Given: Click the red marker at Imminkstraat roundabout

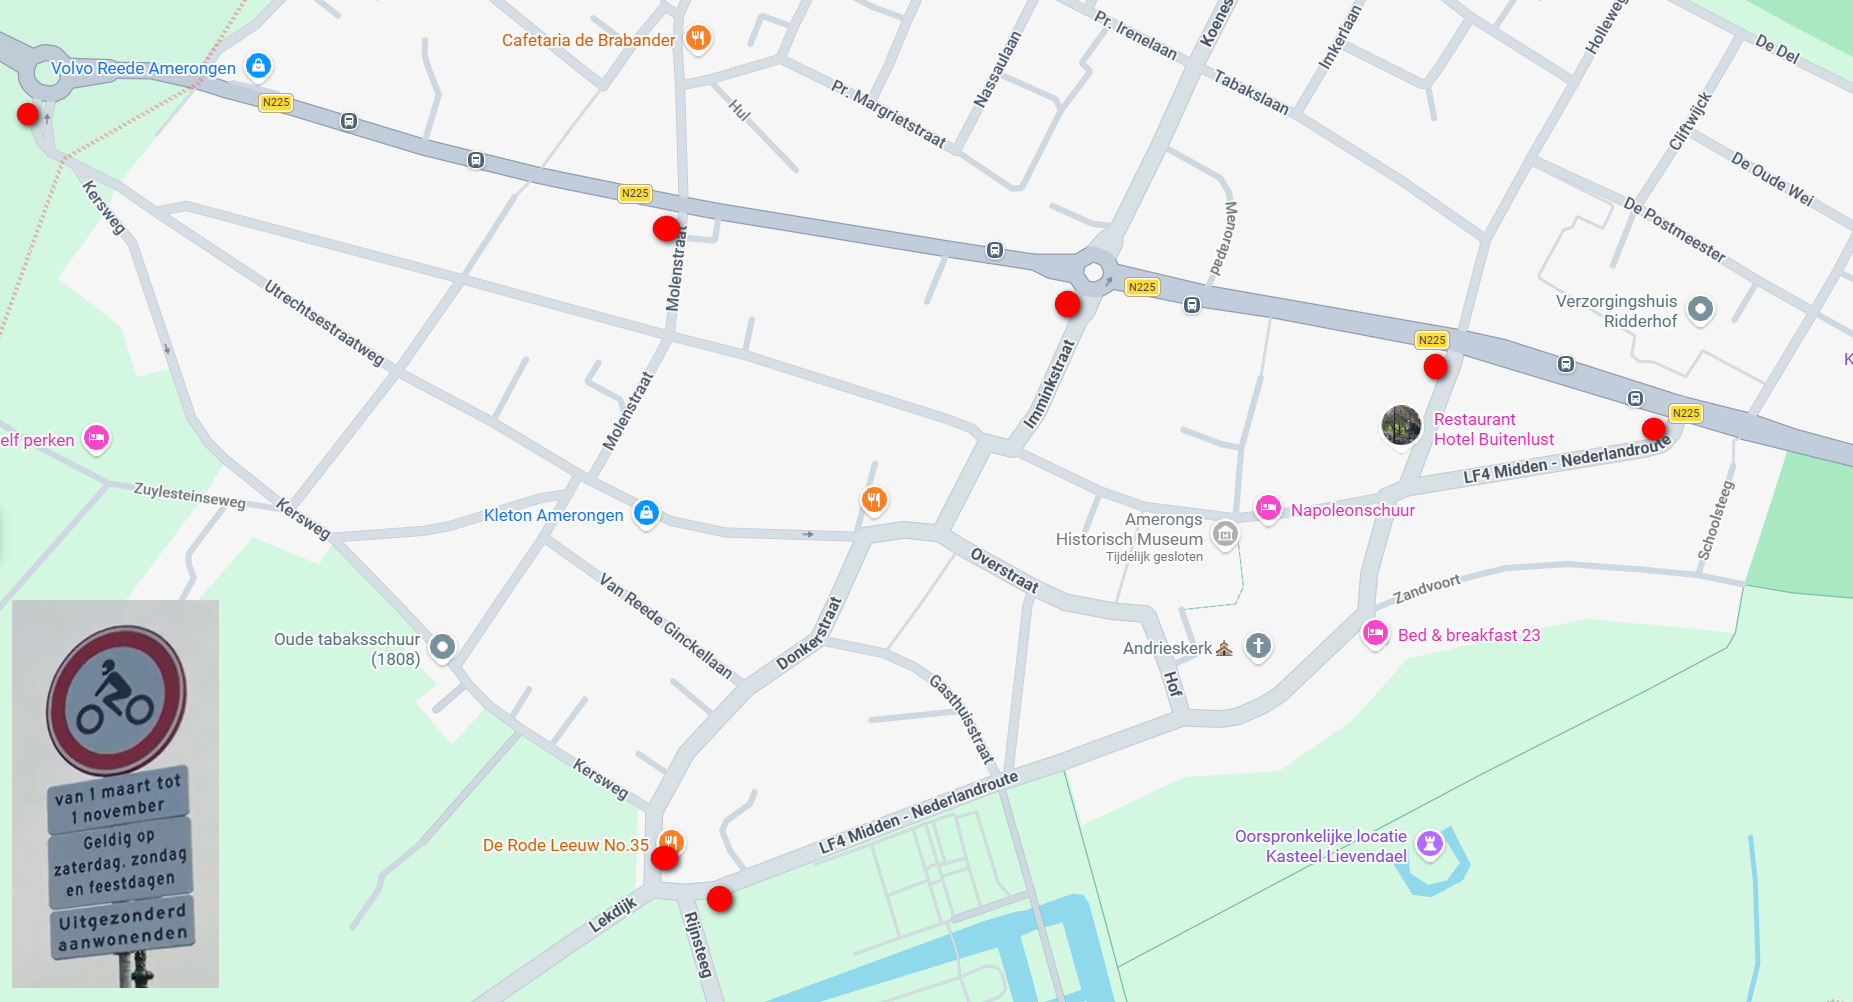Looking at the screenshot, I should pyautogui.click(x=1067, y=304).
